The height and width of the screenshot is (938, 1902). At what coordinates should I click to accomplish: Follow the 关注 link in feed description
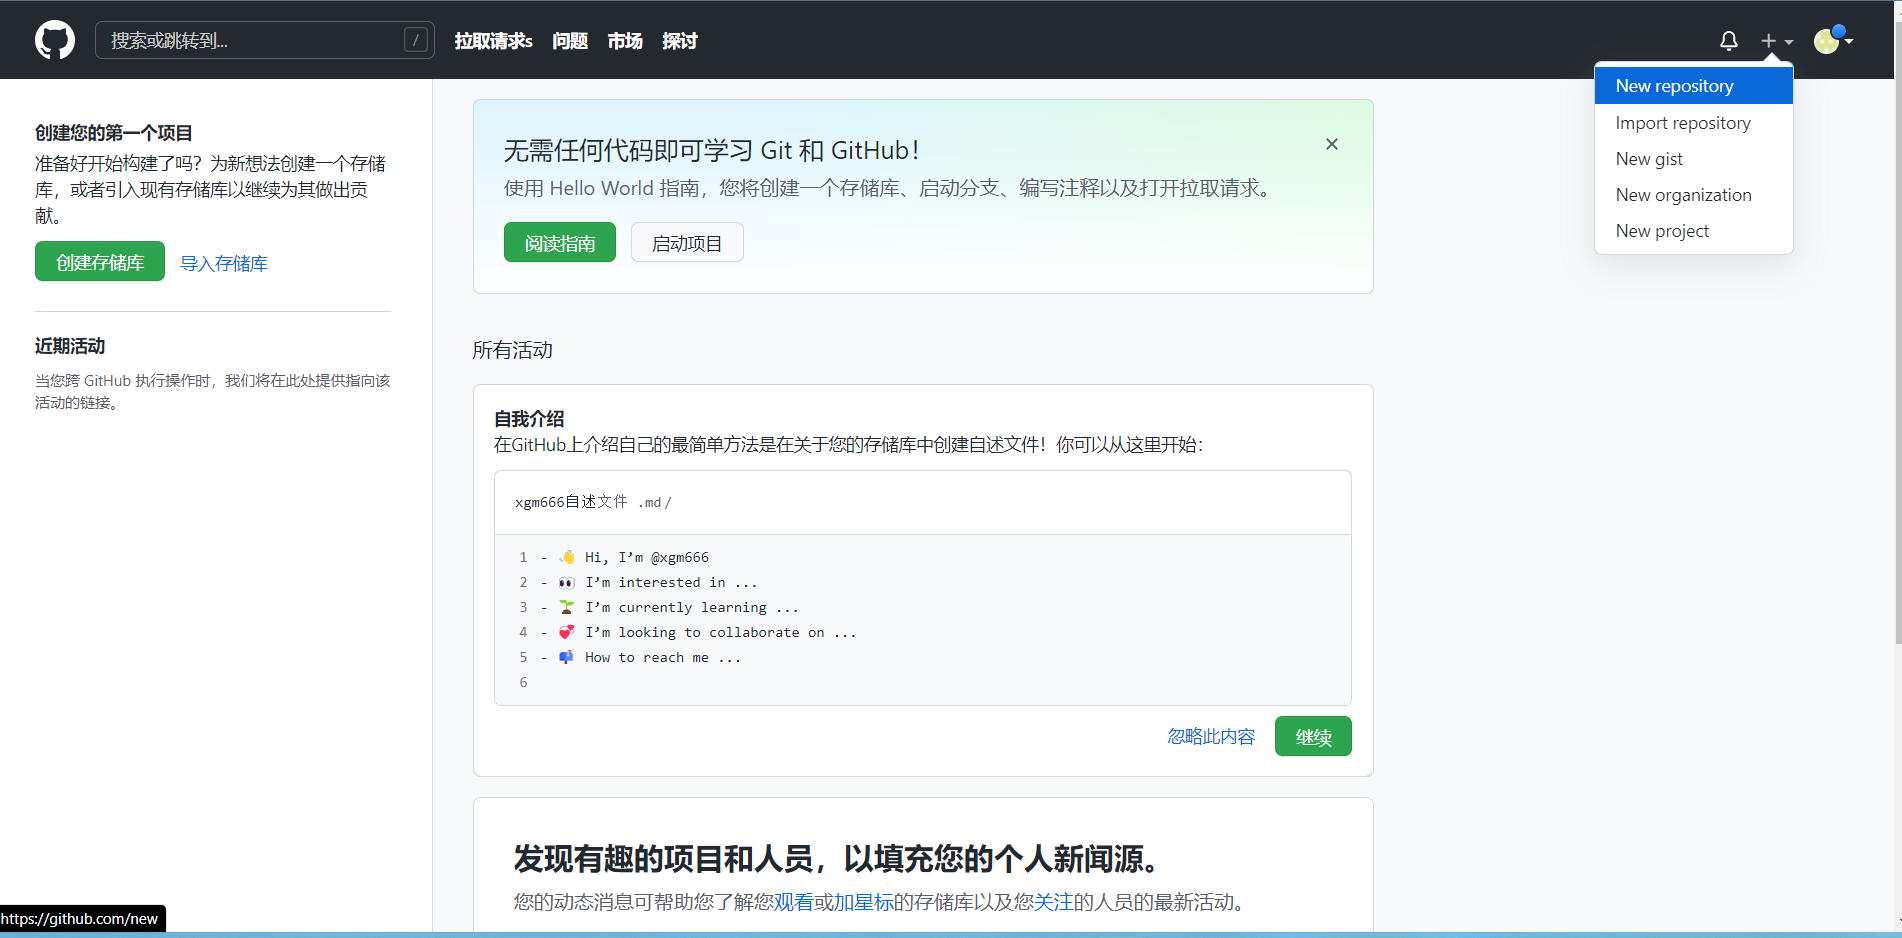point(1054,902)
